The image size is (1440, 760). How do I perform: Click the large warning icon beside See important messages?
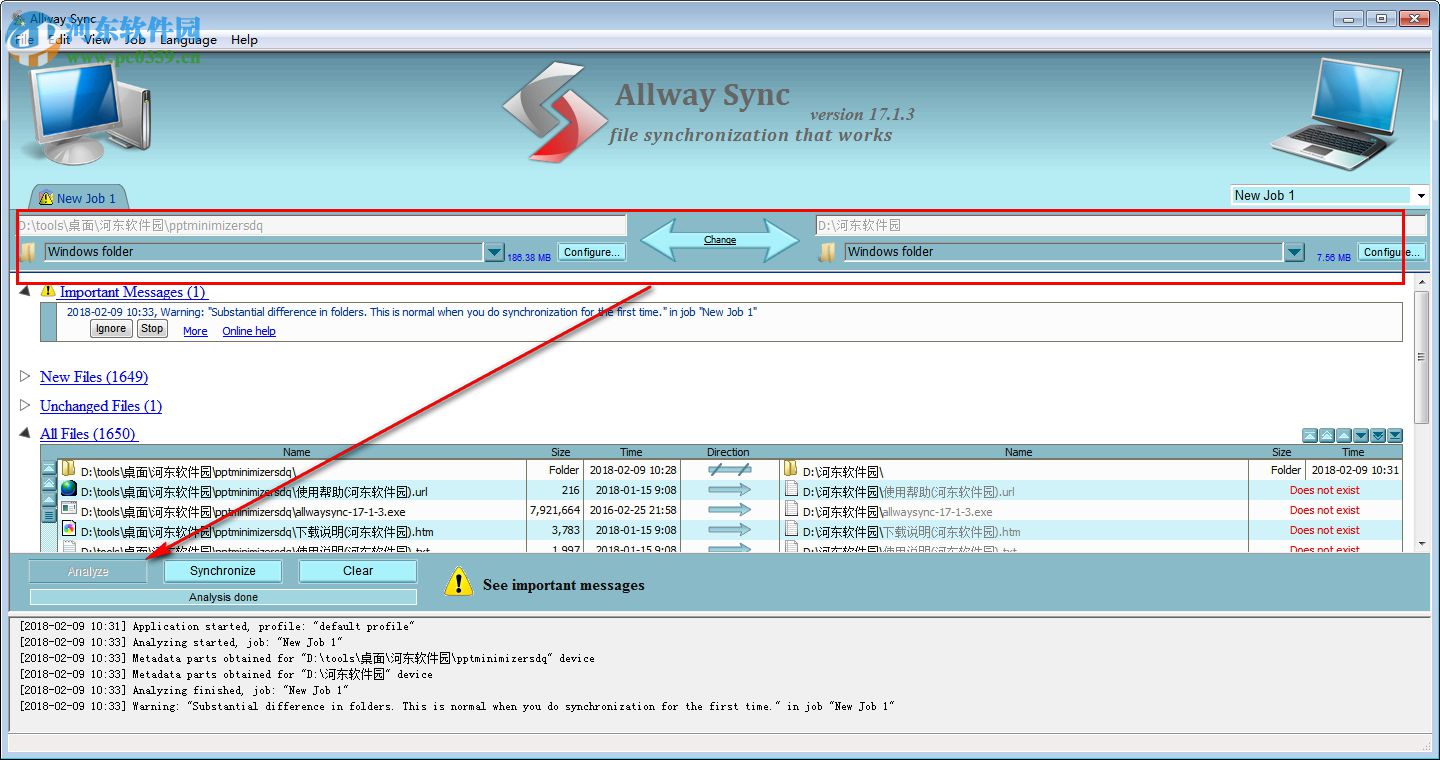pyautogui.click(x=458, y=582)
